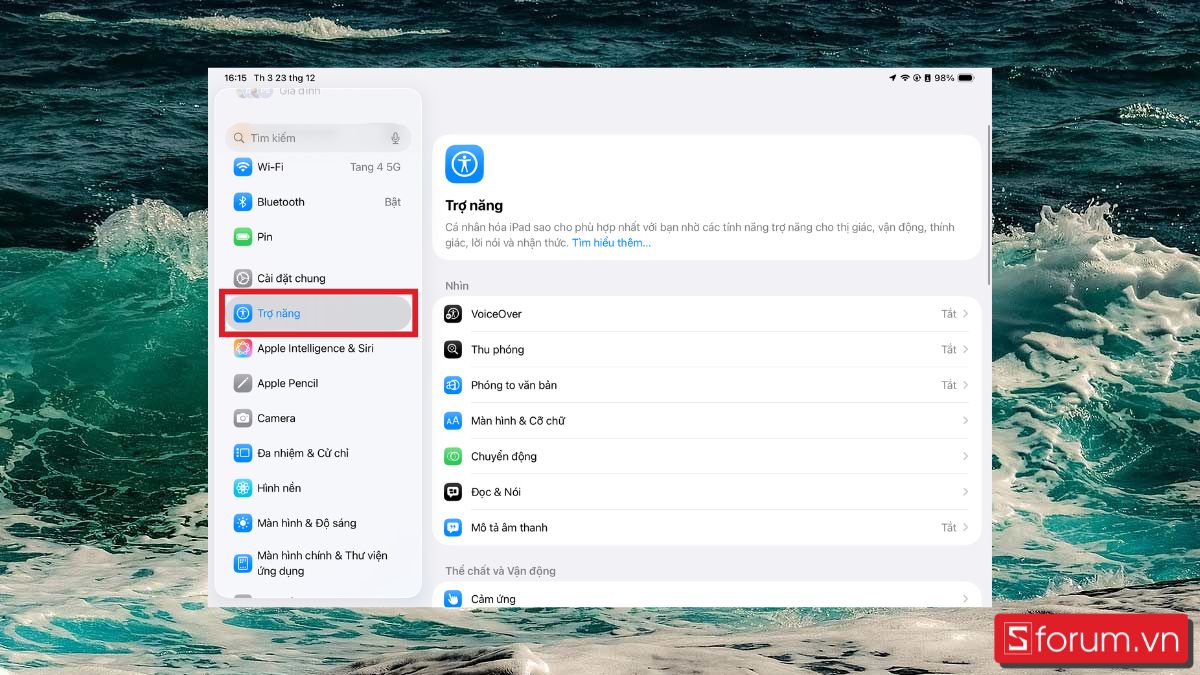Select the Pin label in the sidebar
This screenshot has width=1200, height=675.
[265, 237]
